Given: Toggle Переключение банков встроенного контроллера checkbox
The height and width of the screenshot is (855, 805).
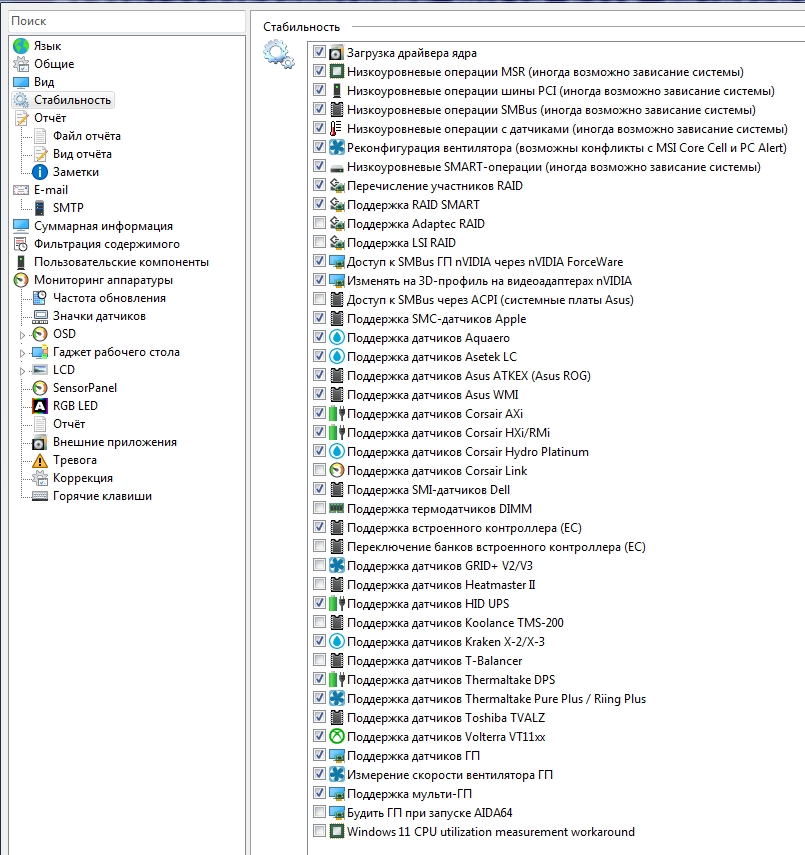Looking at the screenshot, I should point(319,546).
